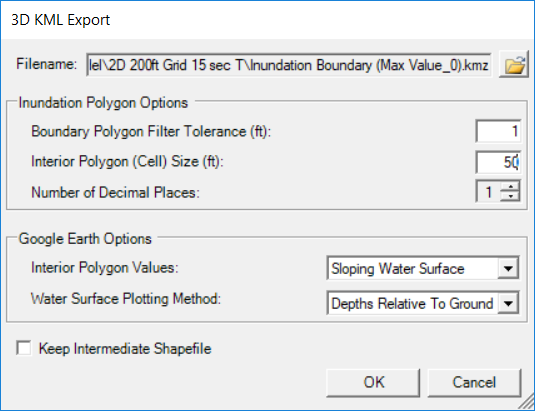Expand the Water Surface Plotting Method arrow
This screenshot has width=535, height=411.
pos(508,303)
